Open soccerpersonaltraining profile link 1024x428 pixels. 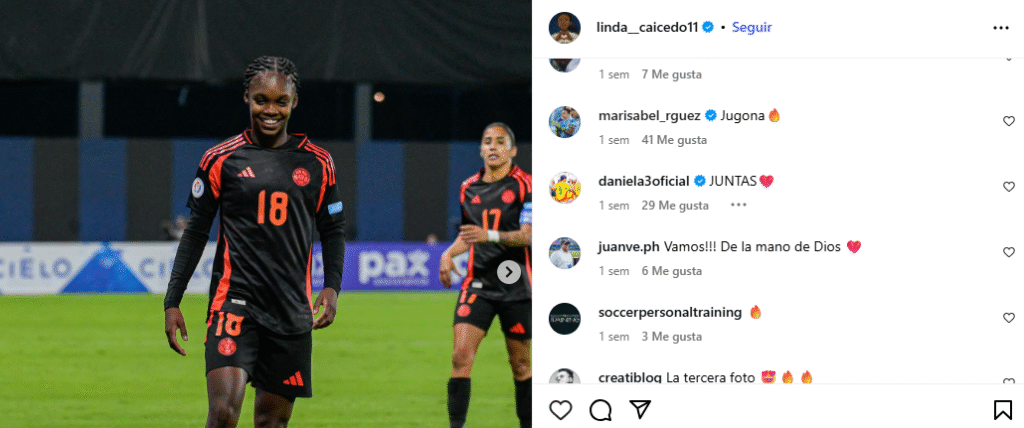coord(670,312)
